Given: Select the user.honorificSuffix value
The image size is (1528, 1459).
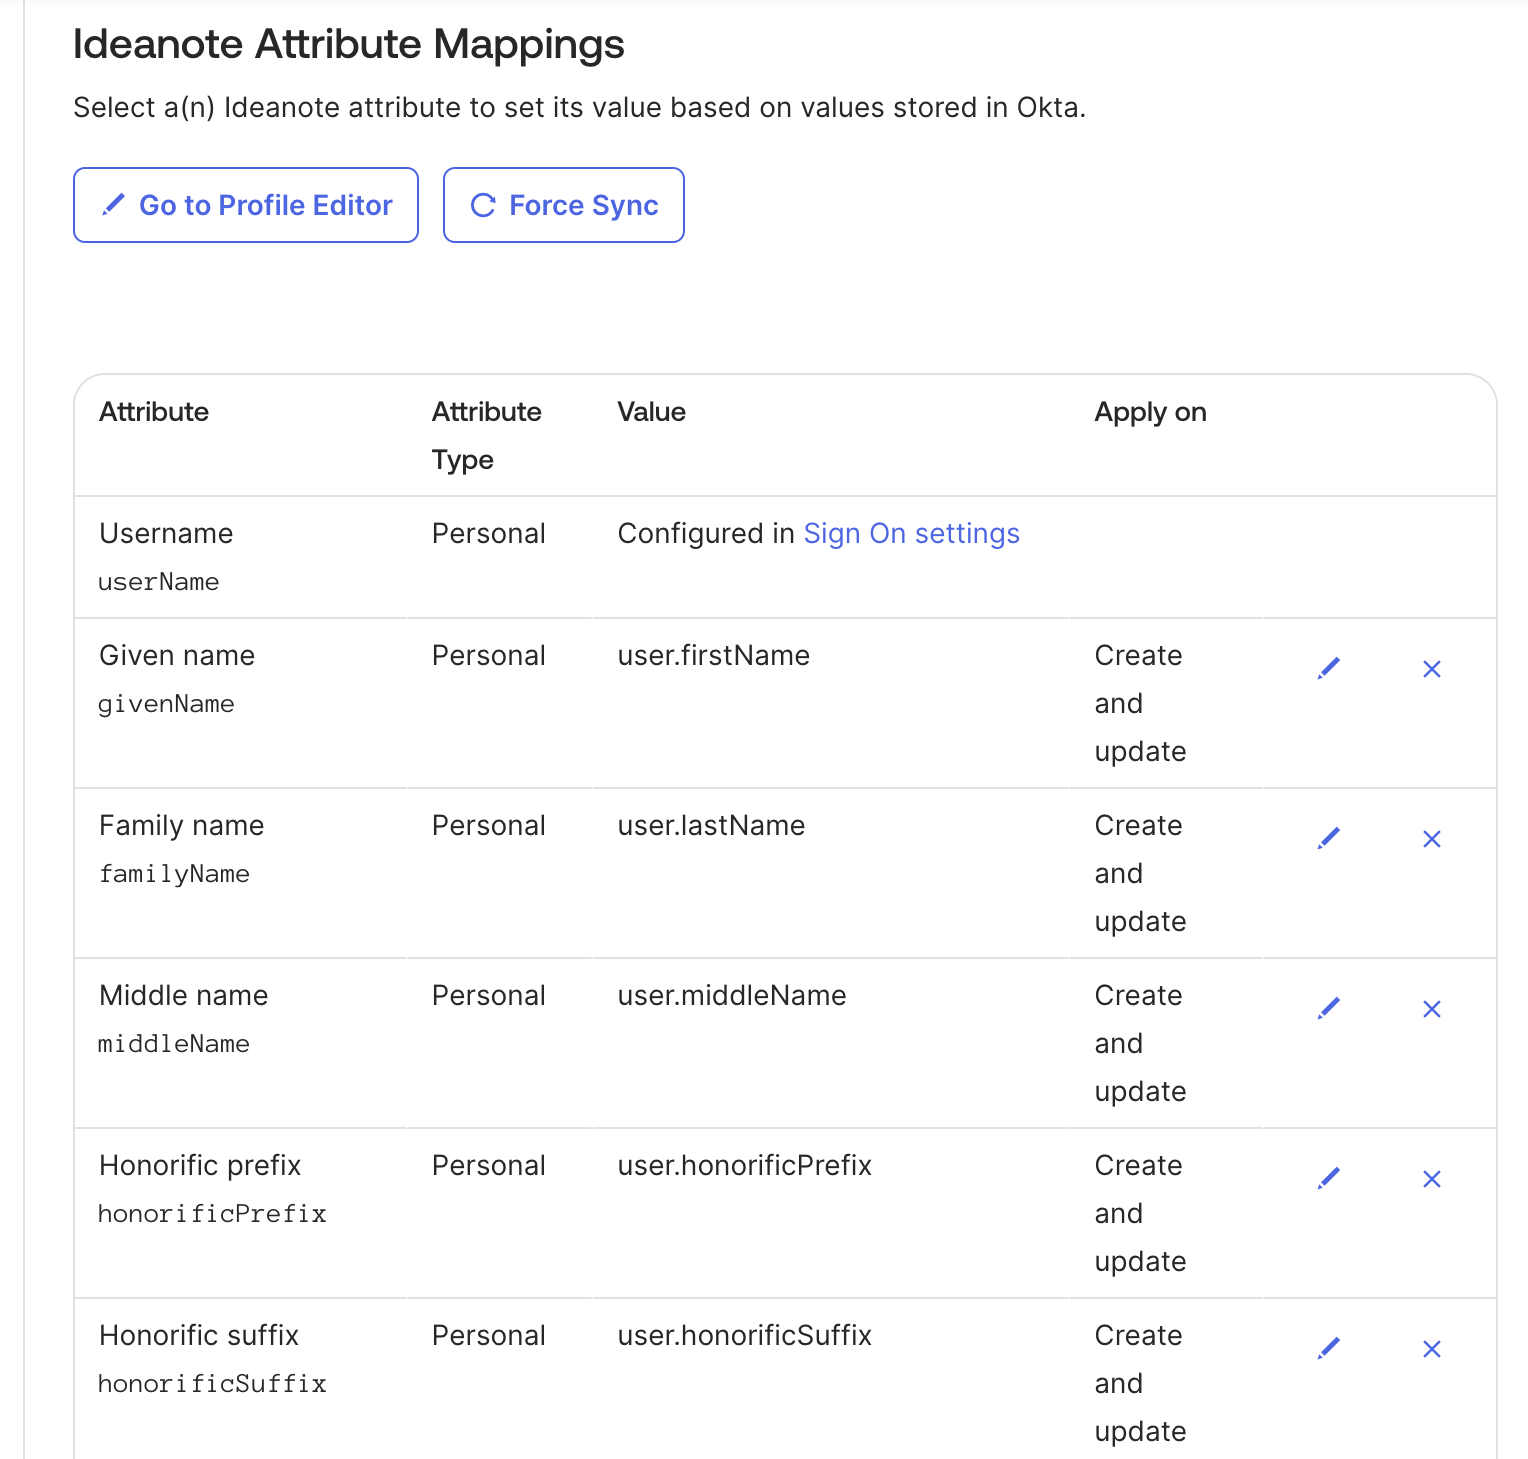Looking at the screenshot, I should (745, 1336).
